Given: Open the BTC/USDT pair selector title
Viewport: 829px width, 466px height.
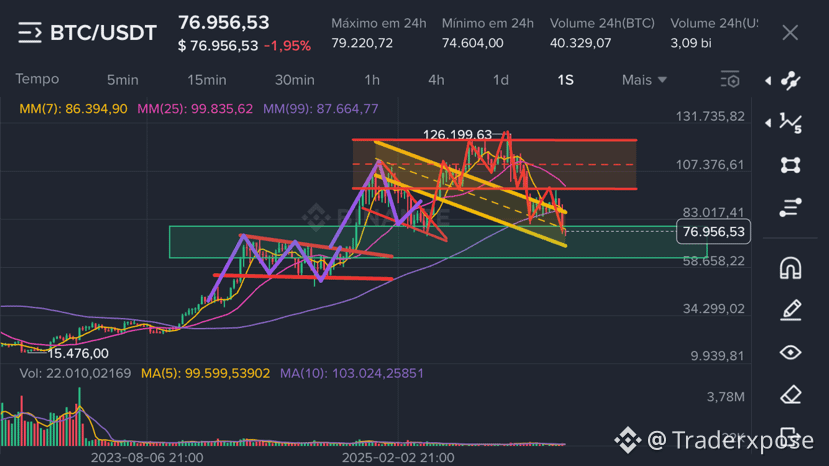Looking at the screenshot, I should coord(104,33).
